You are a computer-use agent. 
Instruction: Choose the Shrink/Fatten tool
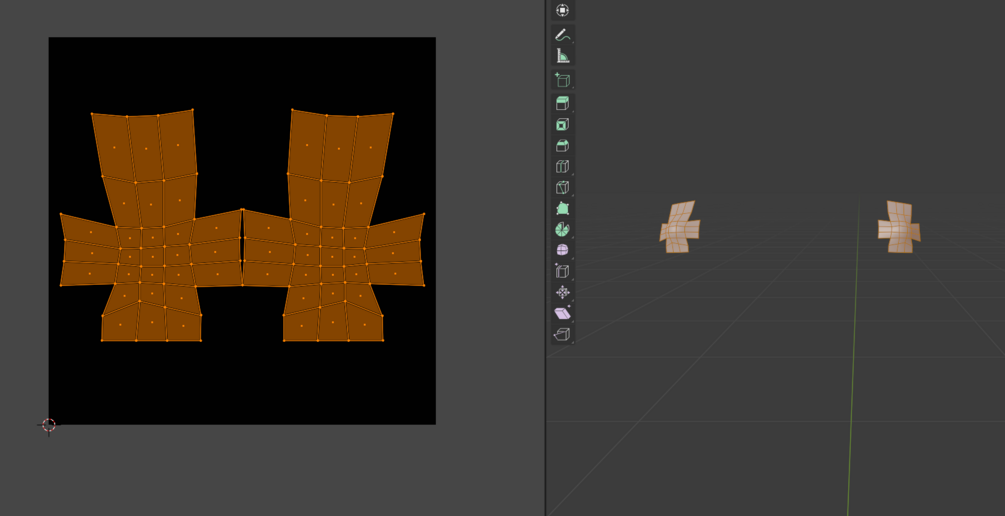click(x=562, y=292)
